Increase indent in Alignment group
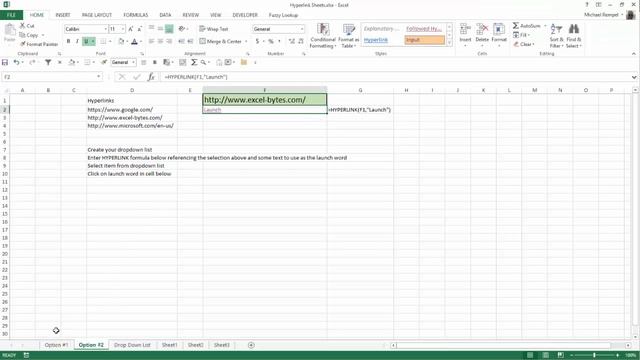Viewport: 640px width, 360px height. point(190,41)
